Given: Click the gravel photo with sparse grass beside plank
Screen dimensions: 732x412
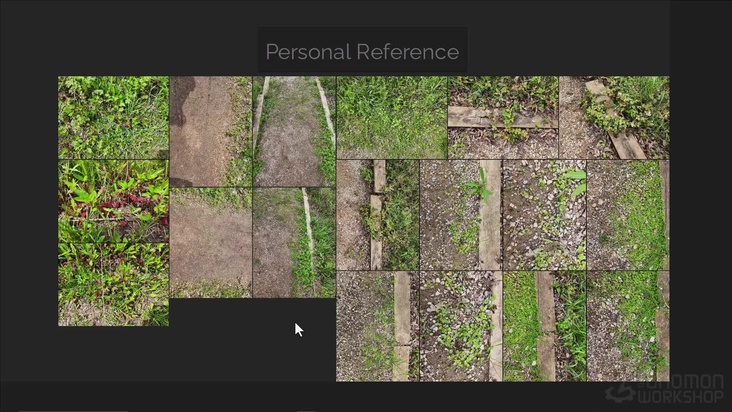Looking at the screenshot, I should click(378, 326).
